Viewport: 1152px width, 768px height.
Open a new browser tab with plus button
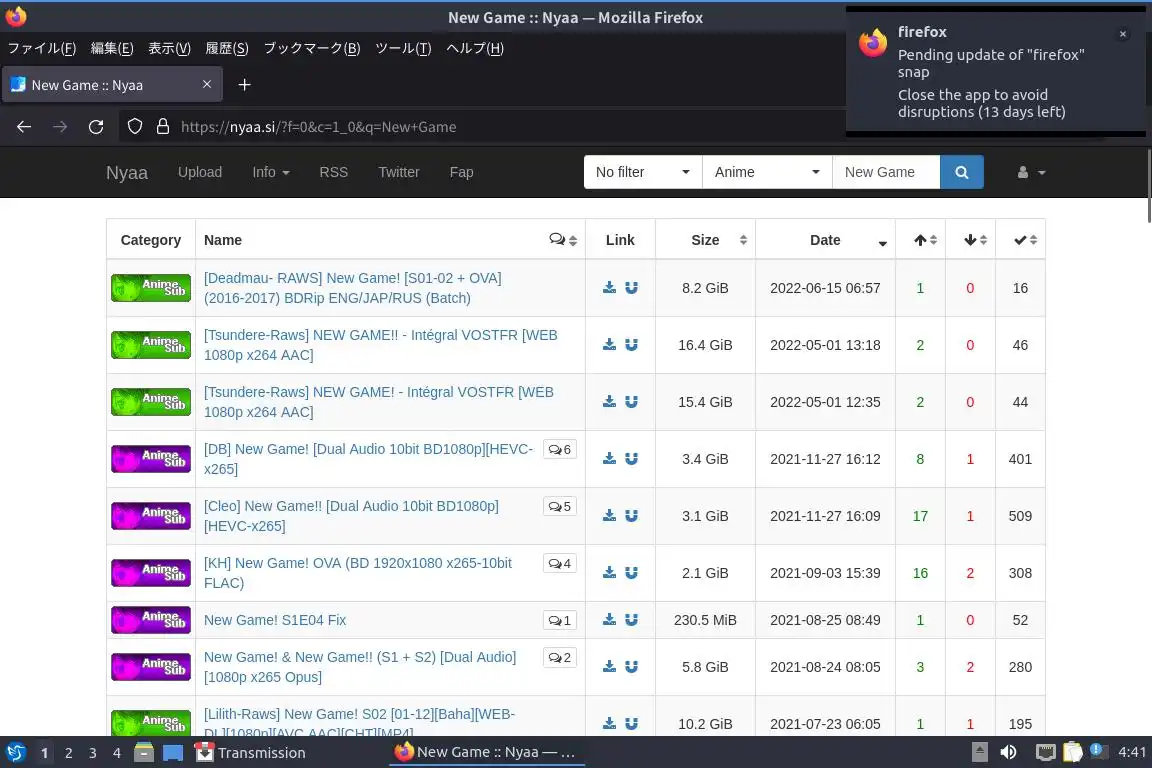(245, 85)
